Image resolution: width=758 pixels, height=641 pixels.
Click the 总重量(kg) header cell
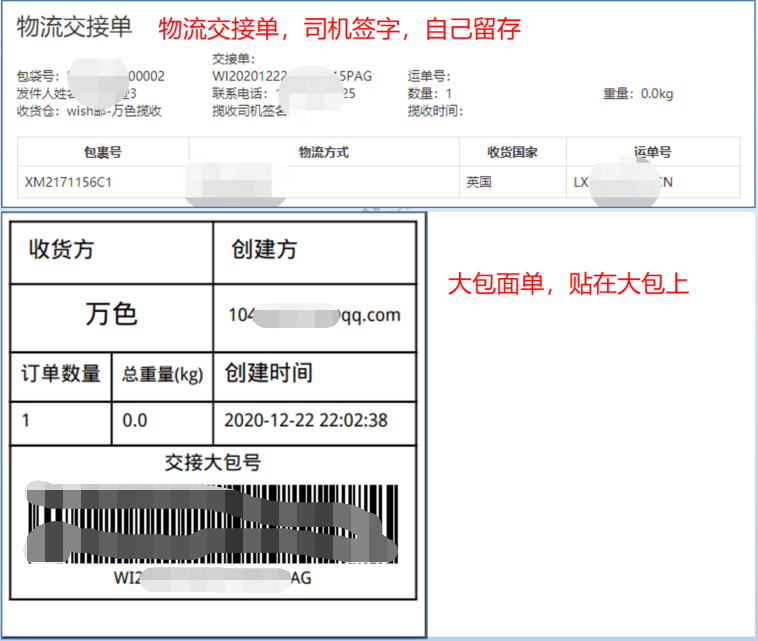(162, 375)
